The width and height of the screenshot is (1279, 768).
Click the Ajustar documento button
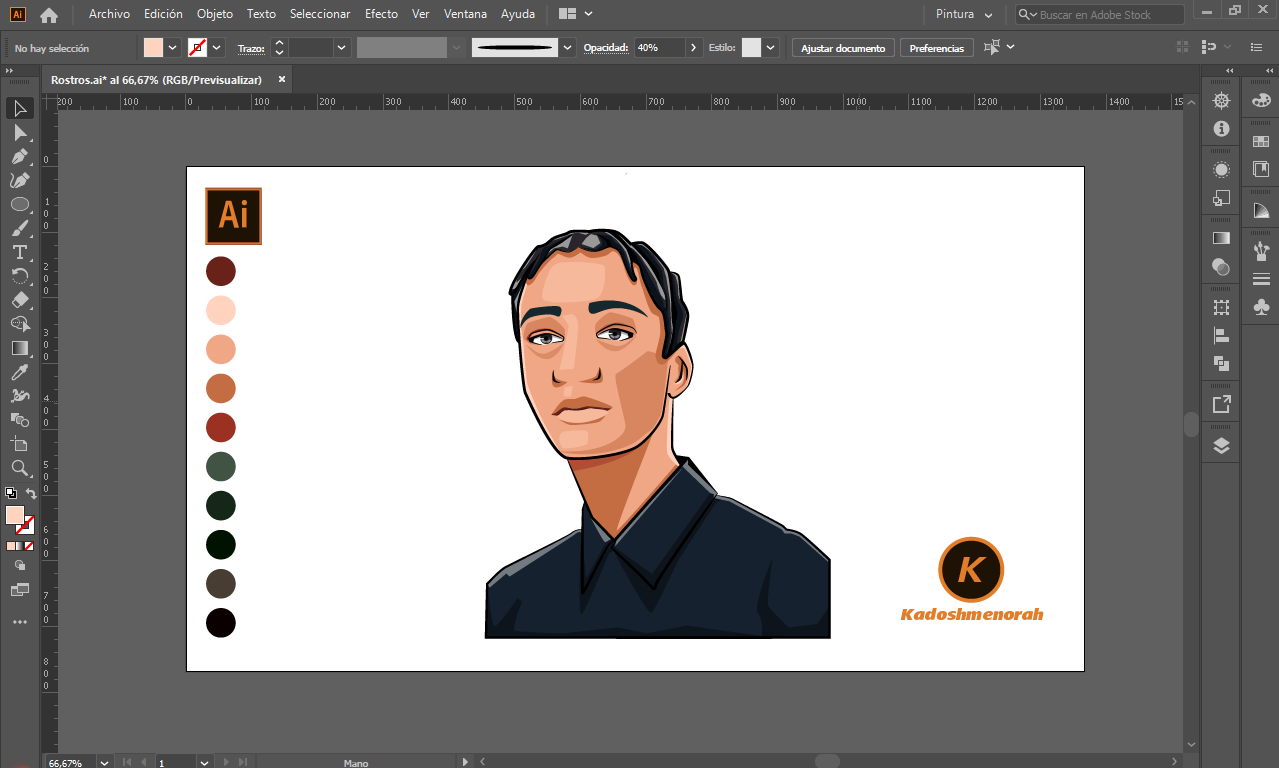point(842,48)
